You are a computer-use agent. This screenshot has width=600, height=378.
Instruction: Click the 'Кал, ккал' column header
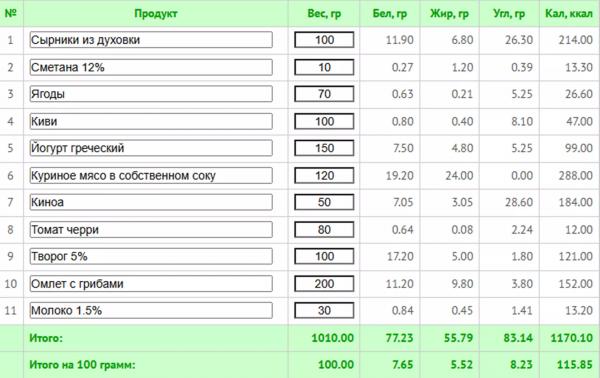tap(569, 14)
